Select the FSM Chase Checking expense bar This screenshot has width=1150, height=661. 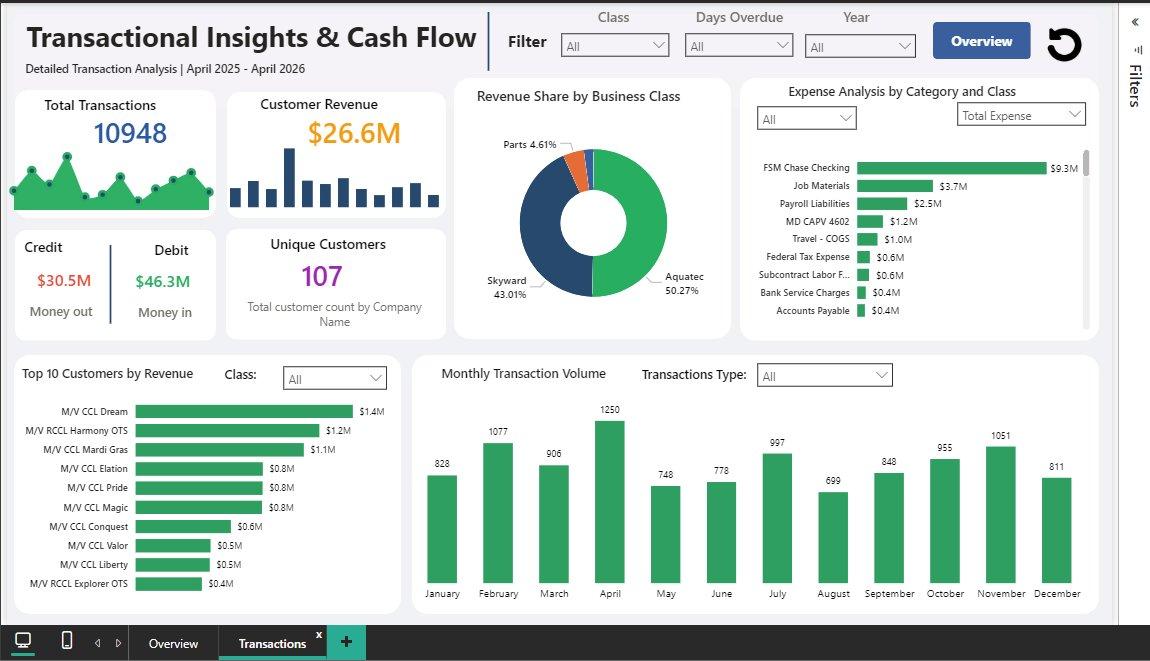(951, 168)
